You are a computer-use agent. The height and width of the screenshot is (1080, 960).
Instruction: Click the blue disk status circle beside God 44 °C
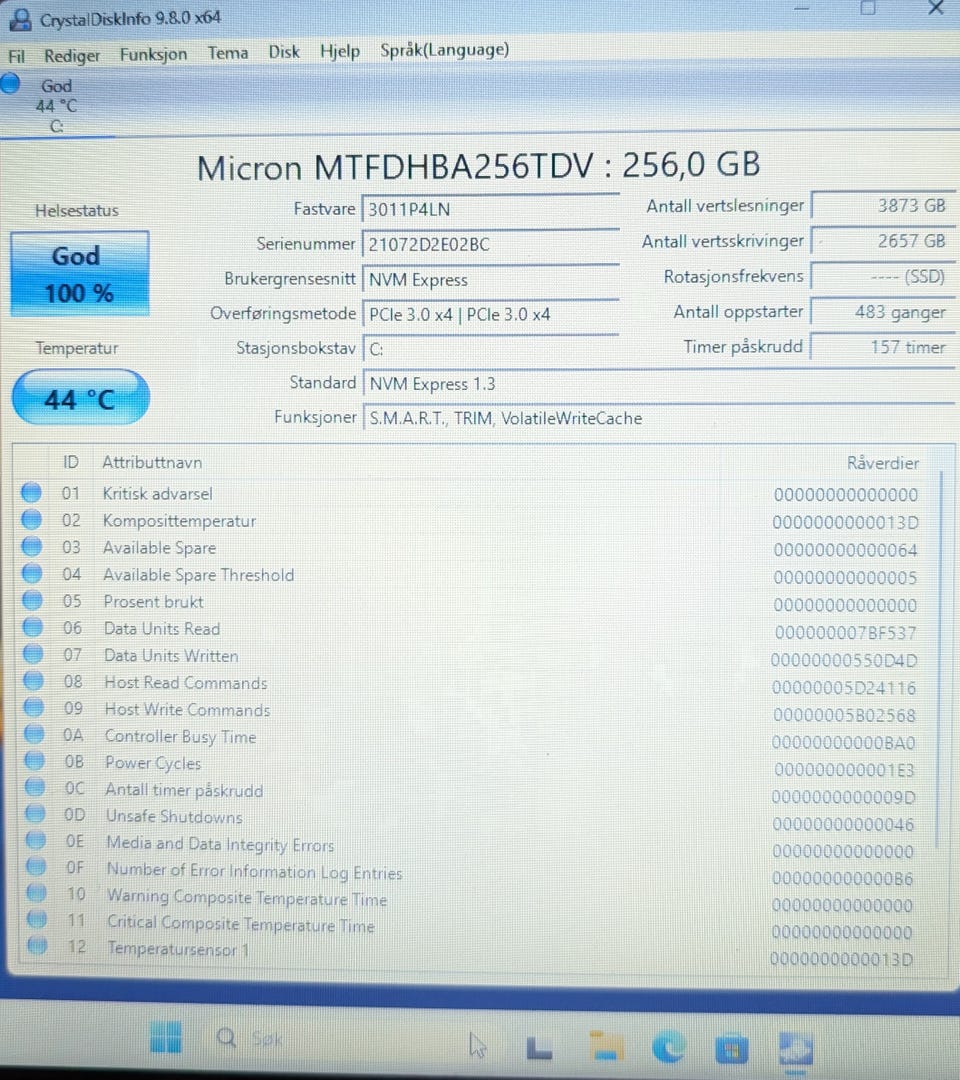(10, 83)
